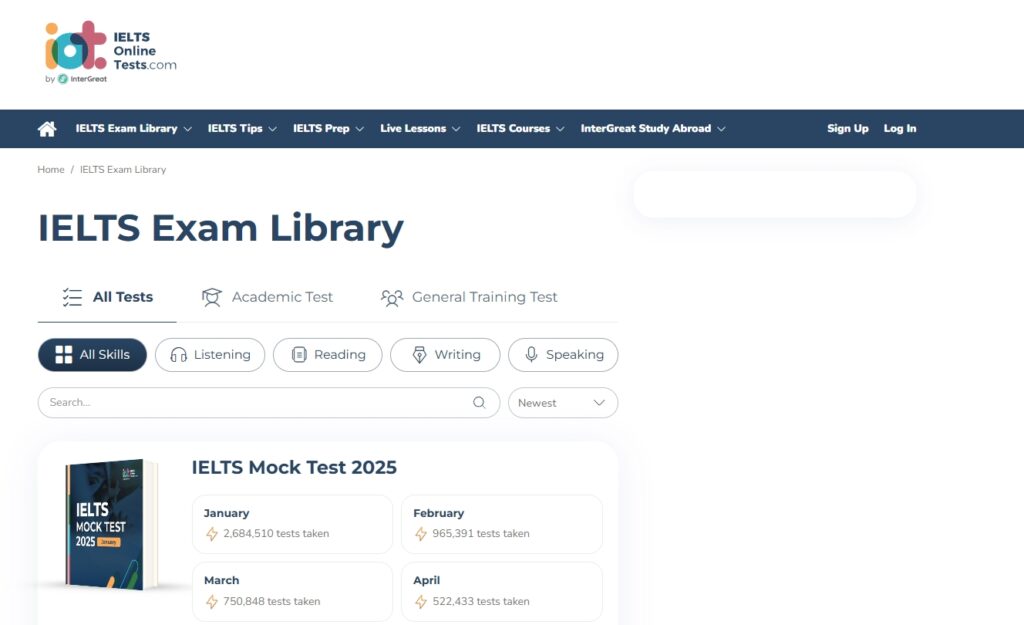Click the lightning icon in the February card
Viewport: 1024px width, 625px height.
(x=421, y=534)
